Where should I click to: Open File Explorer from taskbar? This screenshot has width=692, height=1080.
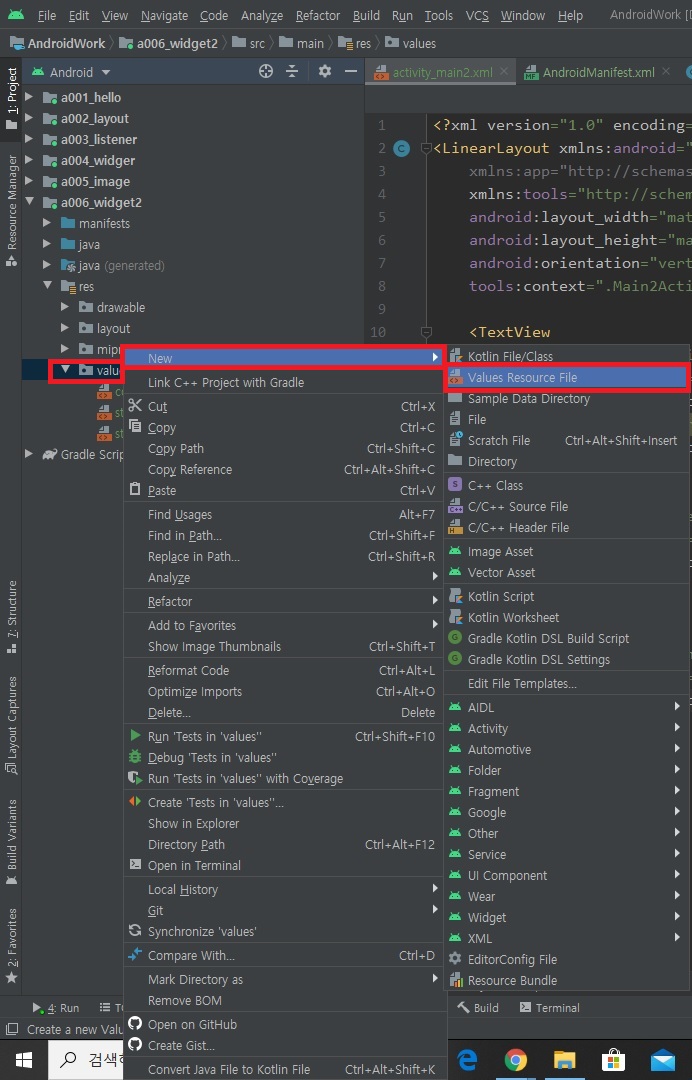click(565, 1060)
